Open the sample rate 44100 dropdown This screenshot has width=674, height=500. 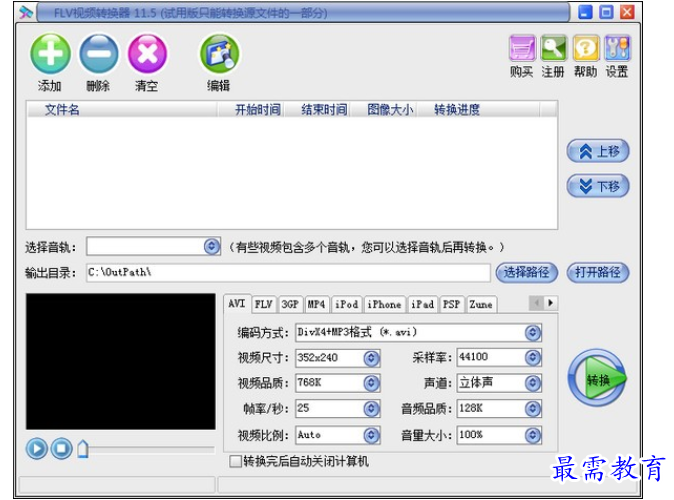pos(533,357)
